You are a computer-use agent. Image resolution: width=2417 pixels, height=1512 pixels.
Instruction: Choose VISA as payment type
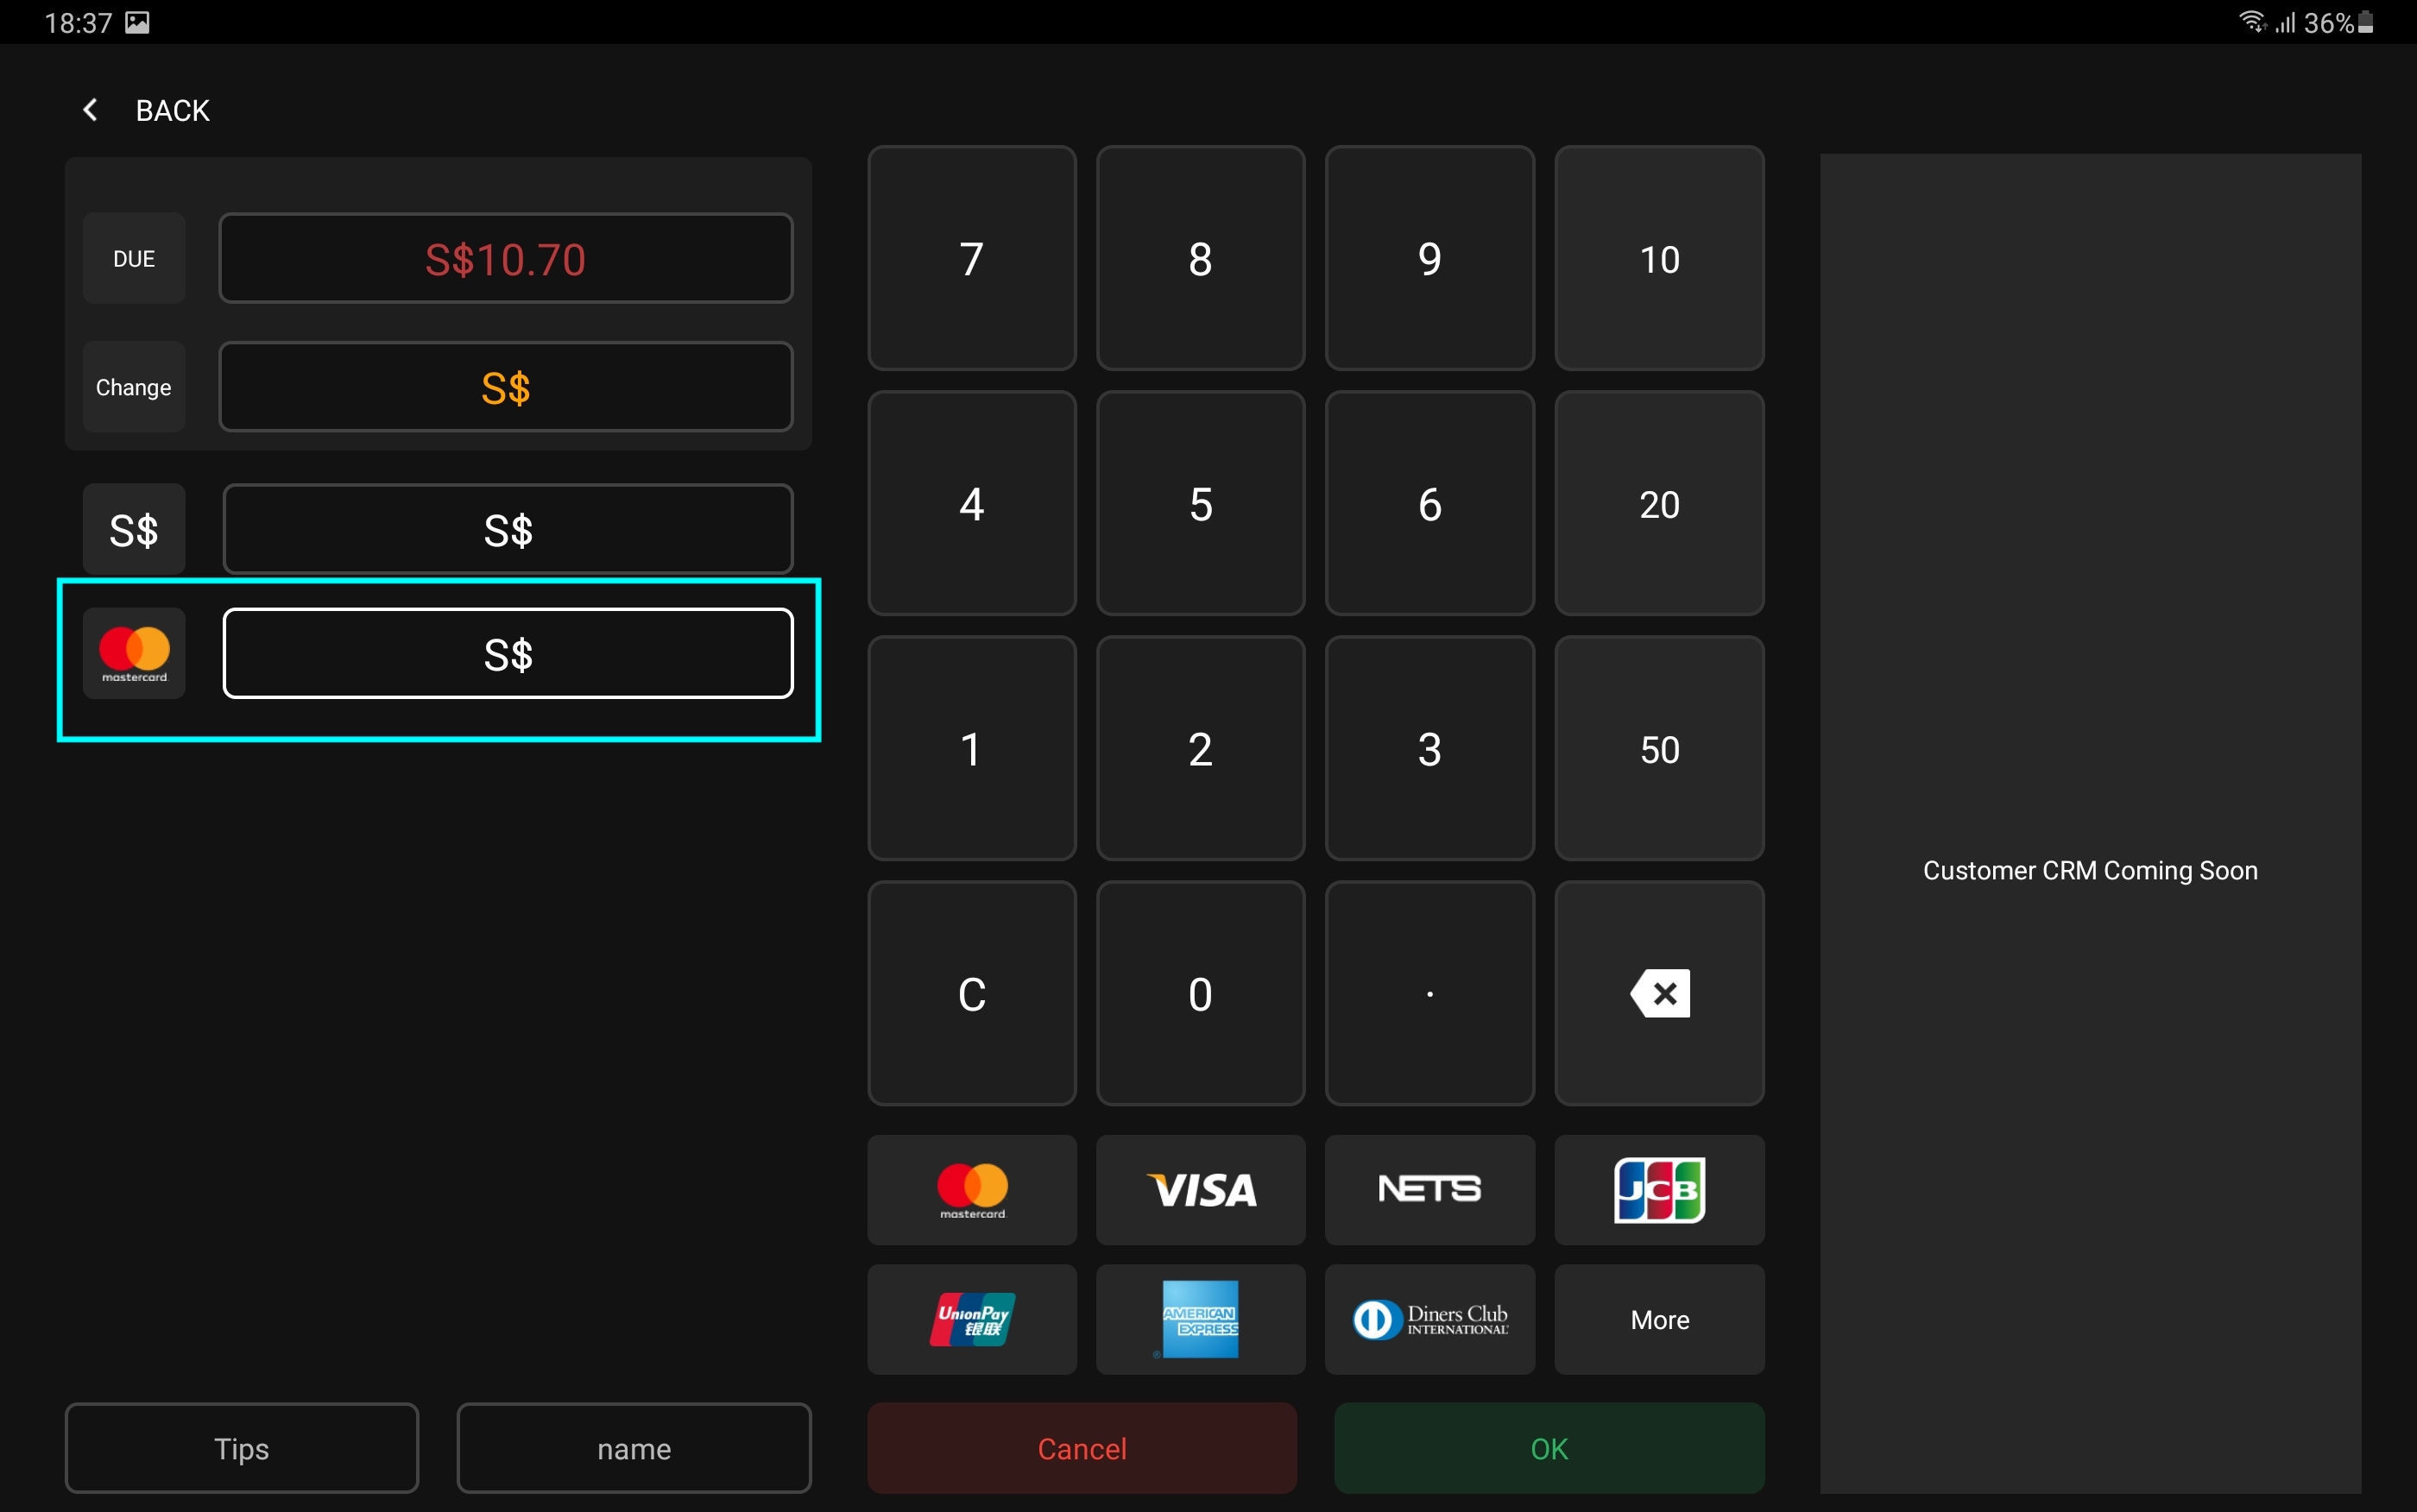[1200, 1189]
